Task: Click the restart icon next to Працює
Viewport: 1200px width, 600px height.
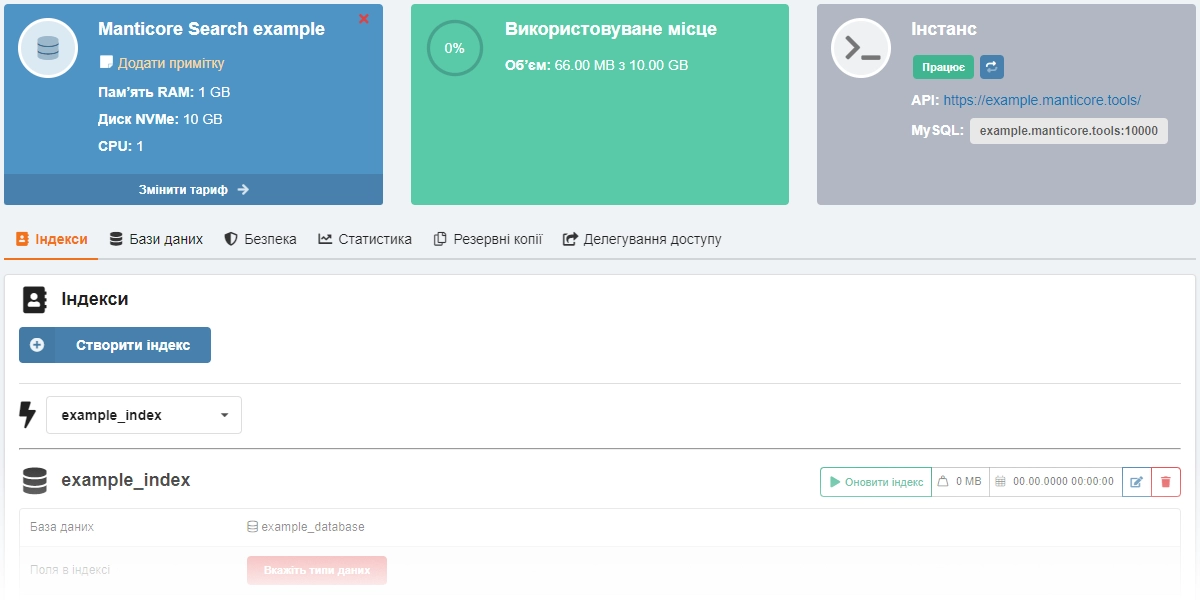Action: point(991,68)
